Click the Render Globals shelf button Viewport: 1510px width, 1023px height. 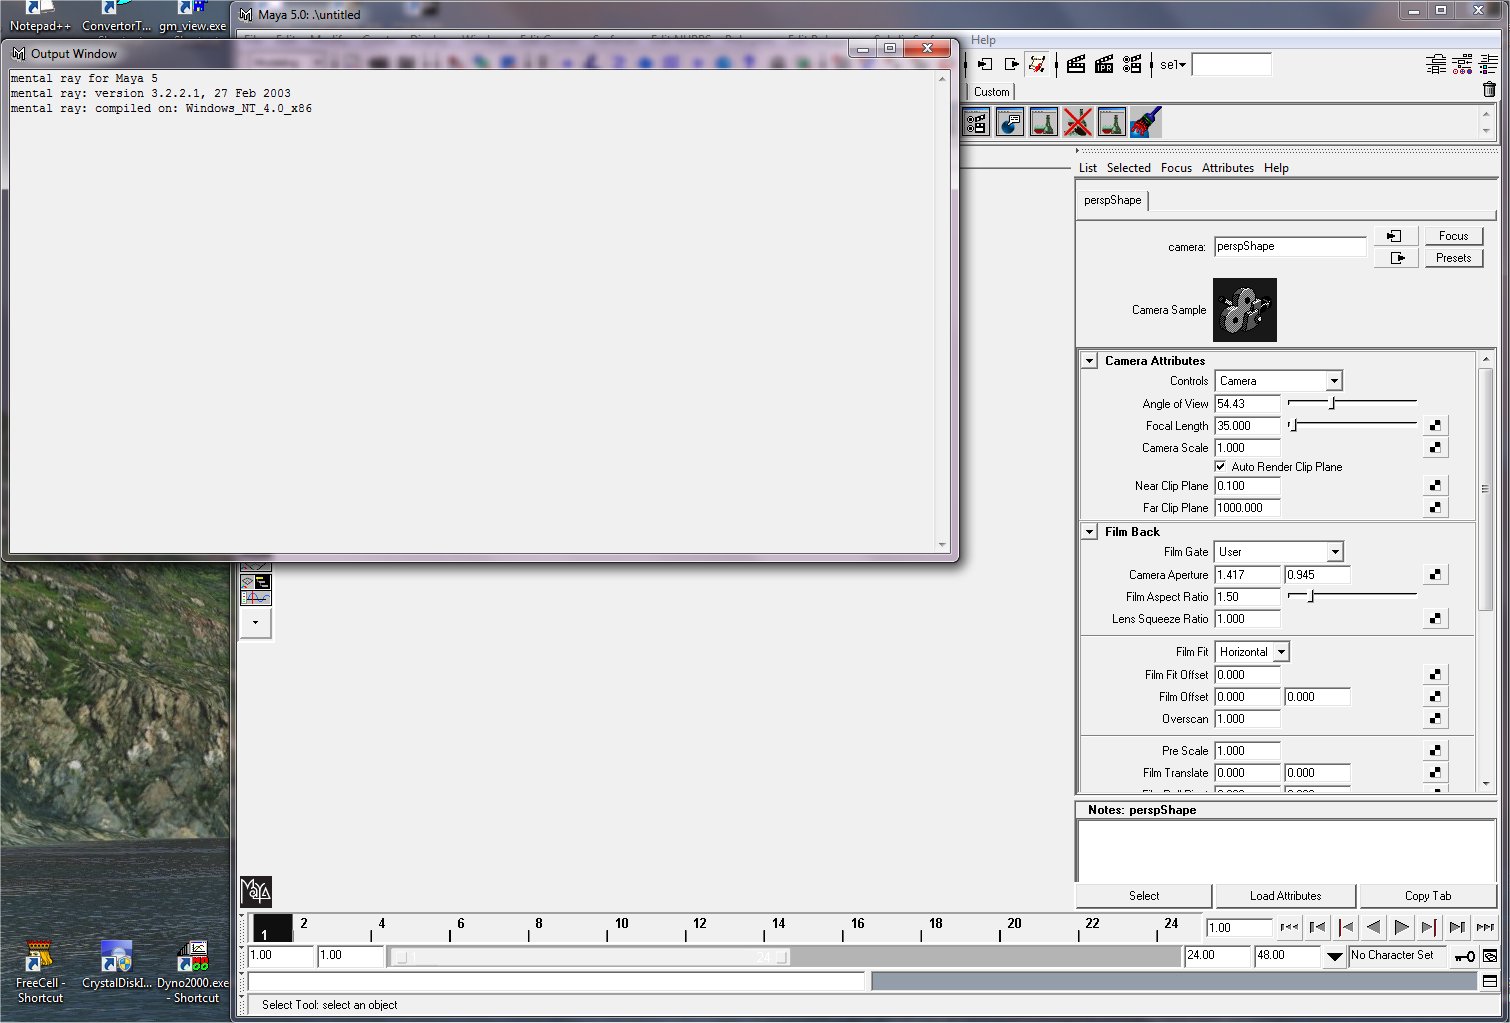[976, 123]
